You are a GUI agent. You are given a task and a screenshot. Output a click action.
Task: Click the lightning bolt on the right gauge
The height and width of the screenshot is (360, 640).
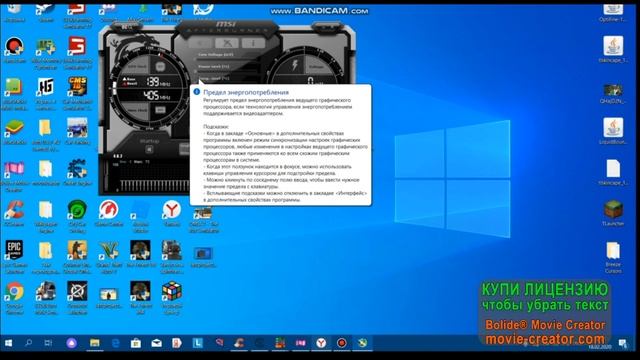click(x=295, y=65)
